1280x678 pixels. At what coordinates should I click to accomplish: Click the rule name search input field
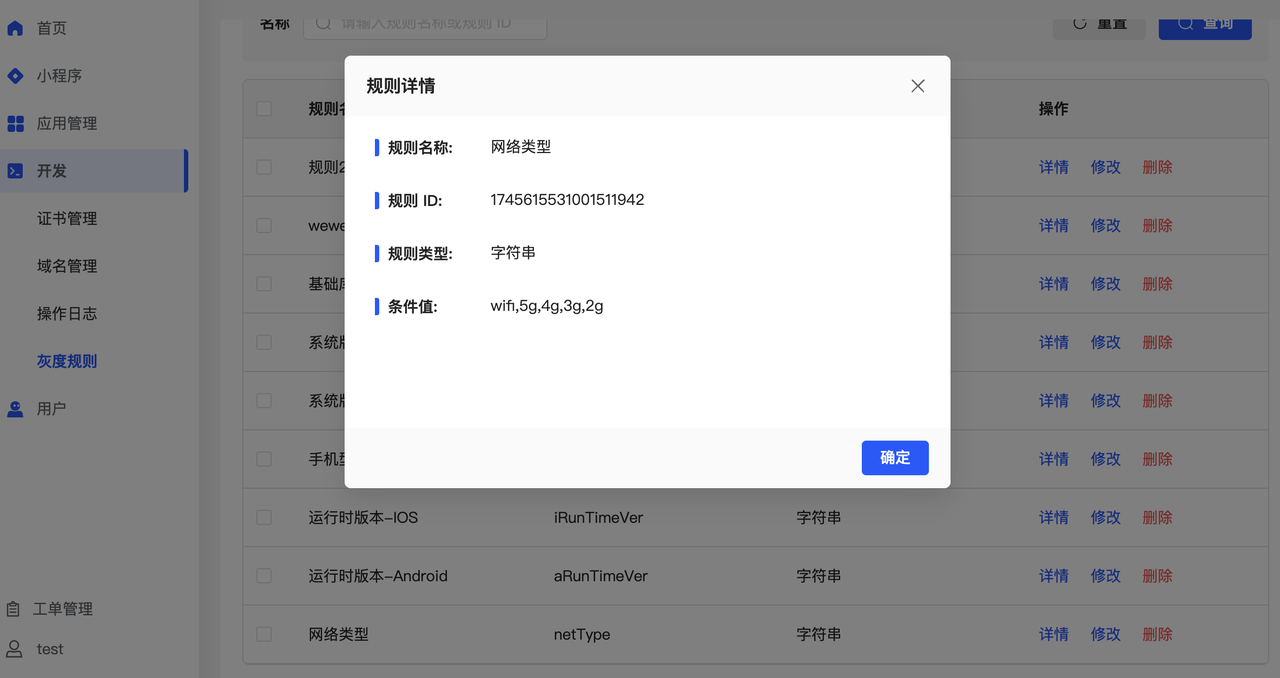pyautogui.click(x=430, y=23)
